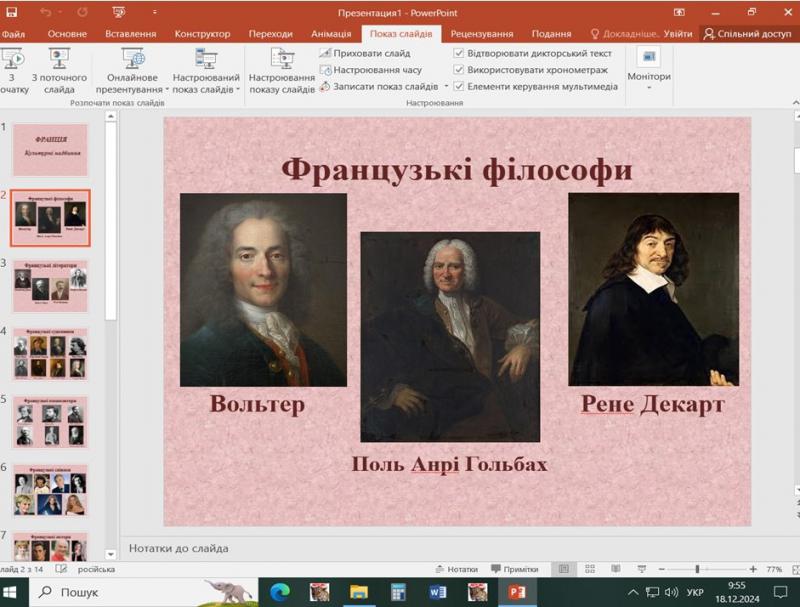Toggle the Примітки comments button

click(x=514, y=569)
